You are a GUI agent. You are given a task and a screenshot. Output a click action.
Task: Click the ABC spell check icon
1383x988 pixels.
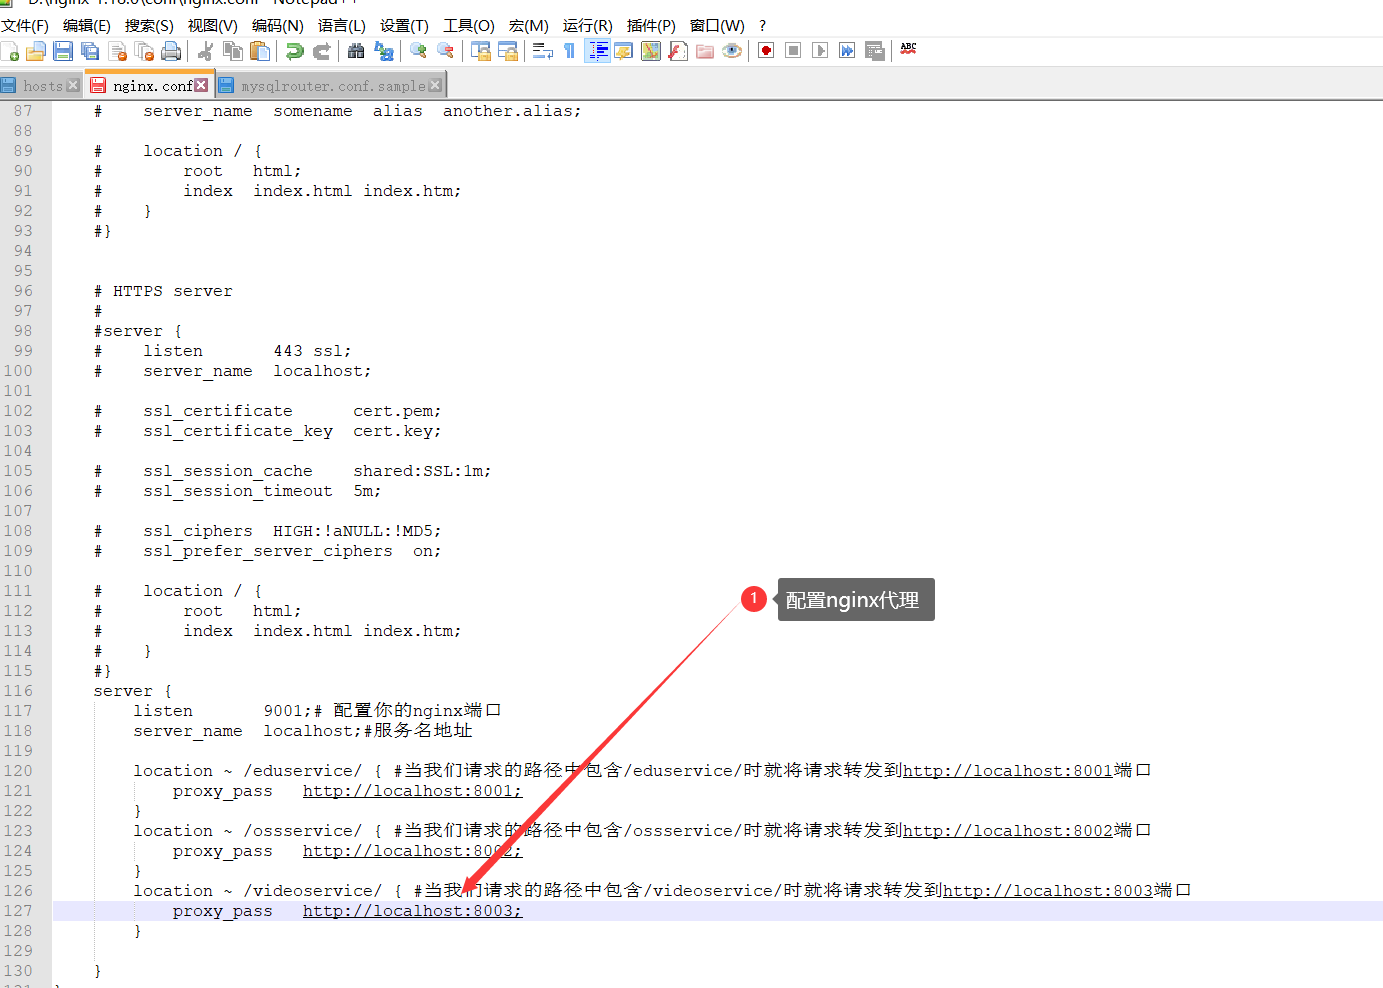[908, 49]
